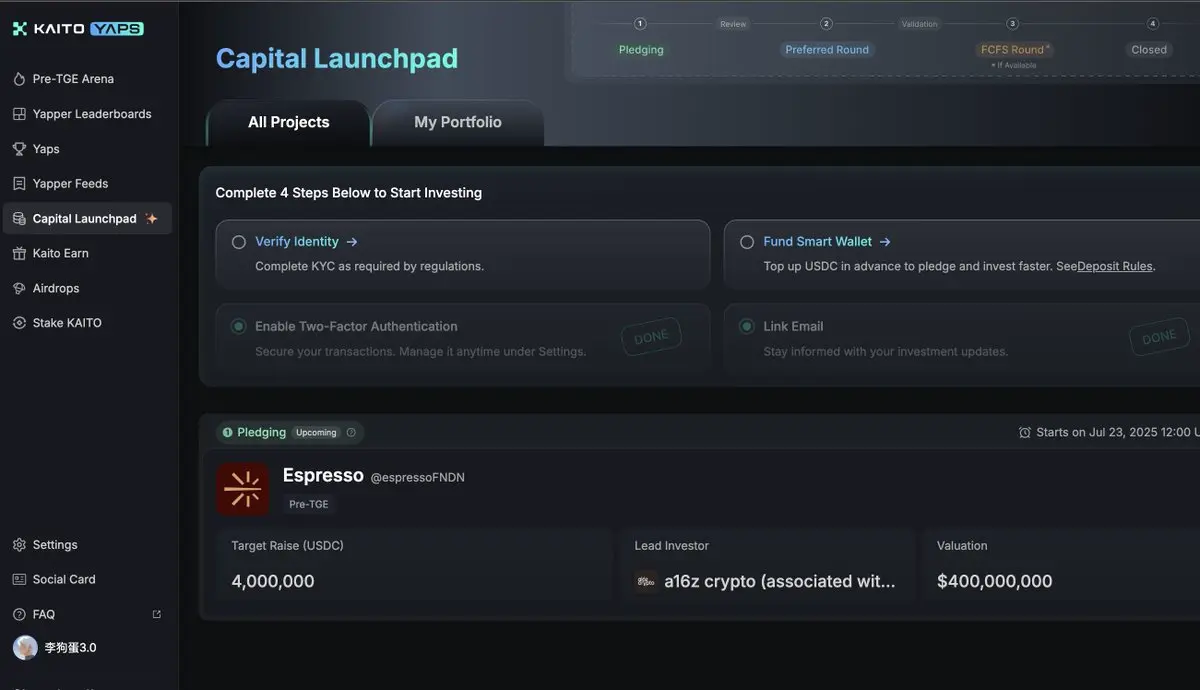Click step 4 Closed in tracker
Viewport: 1200px width, 690px height.
1149,50
